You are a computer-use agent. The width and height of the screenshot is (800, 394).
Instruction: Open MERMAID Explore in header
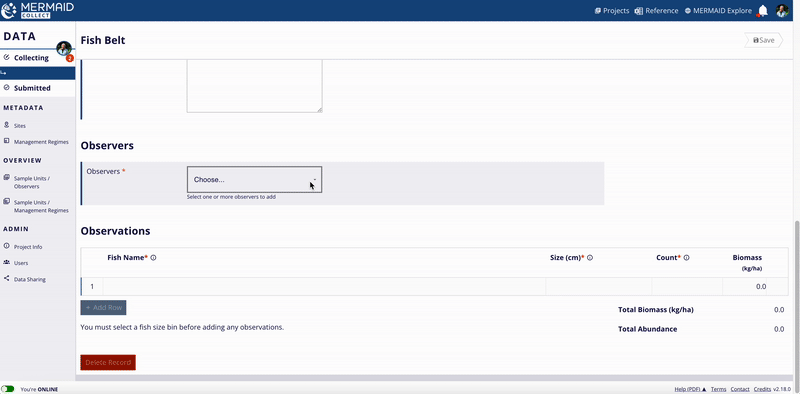point(718,11)
